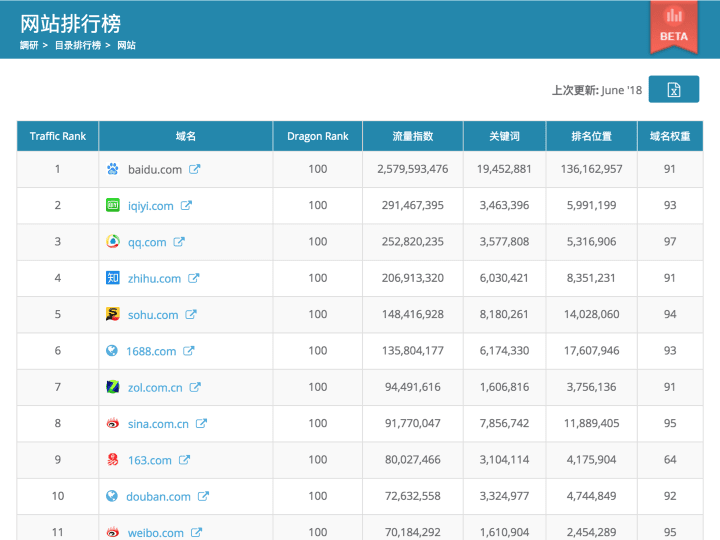Open the sina.com.cn domain link
This screenshot has width=720, height=540.
coord(158,424)
